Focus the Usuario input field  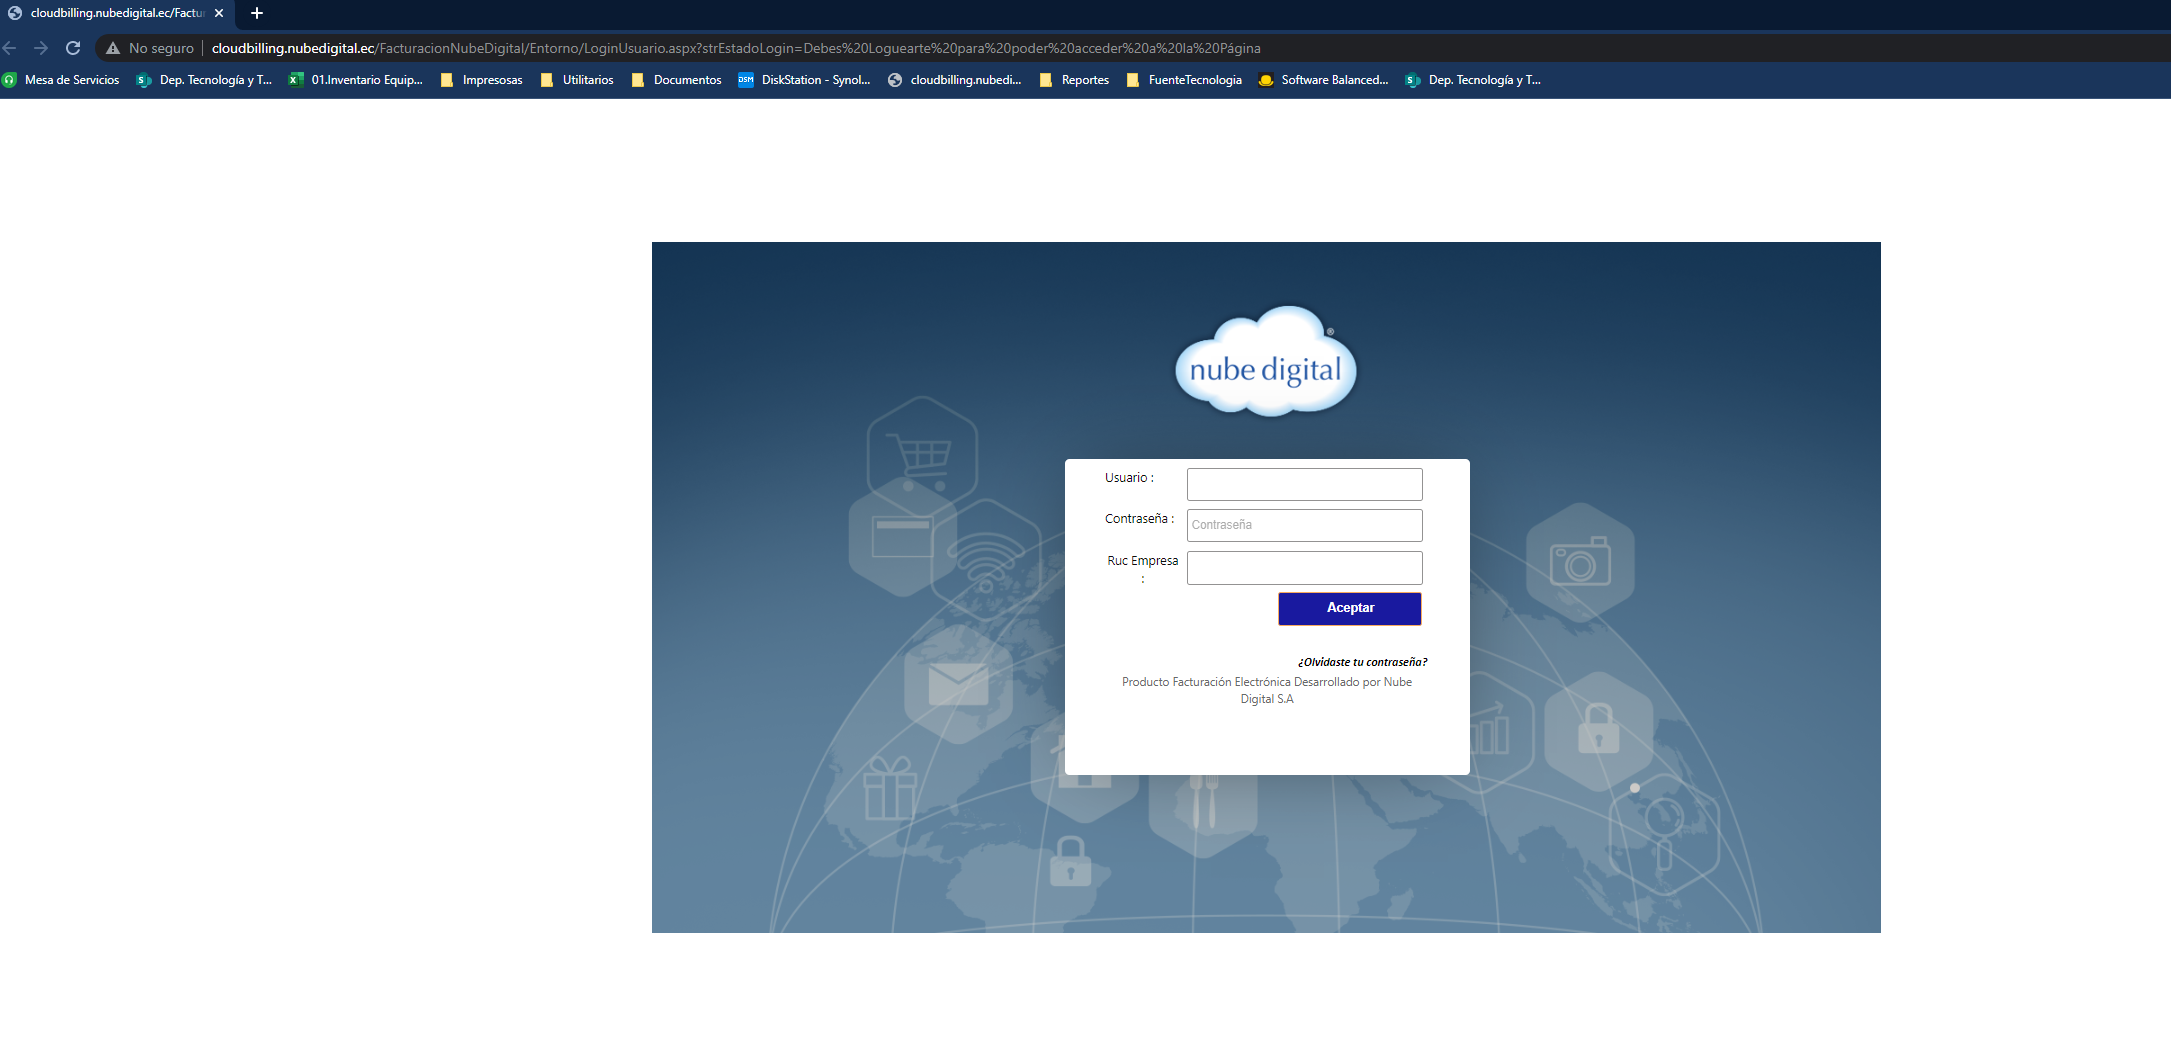click(1304, 484)
